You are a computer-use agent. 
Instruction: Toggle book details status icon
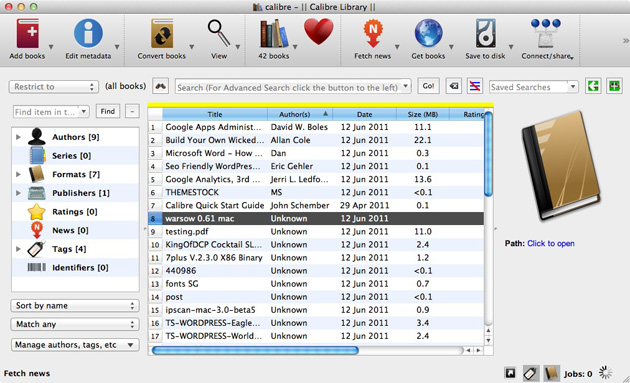pos(552,373)
